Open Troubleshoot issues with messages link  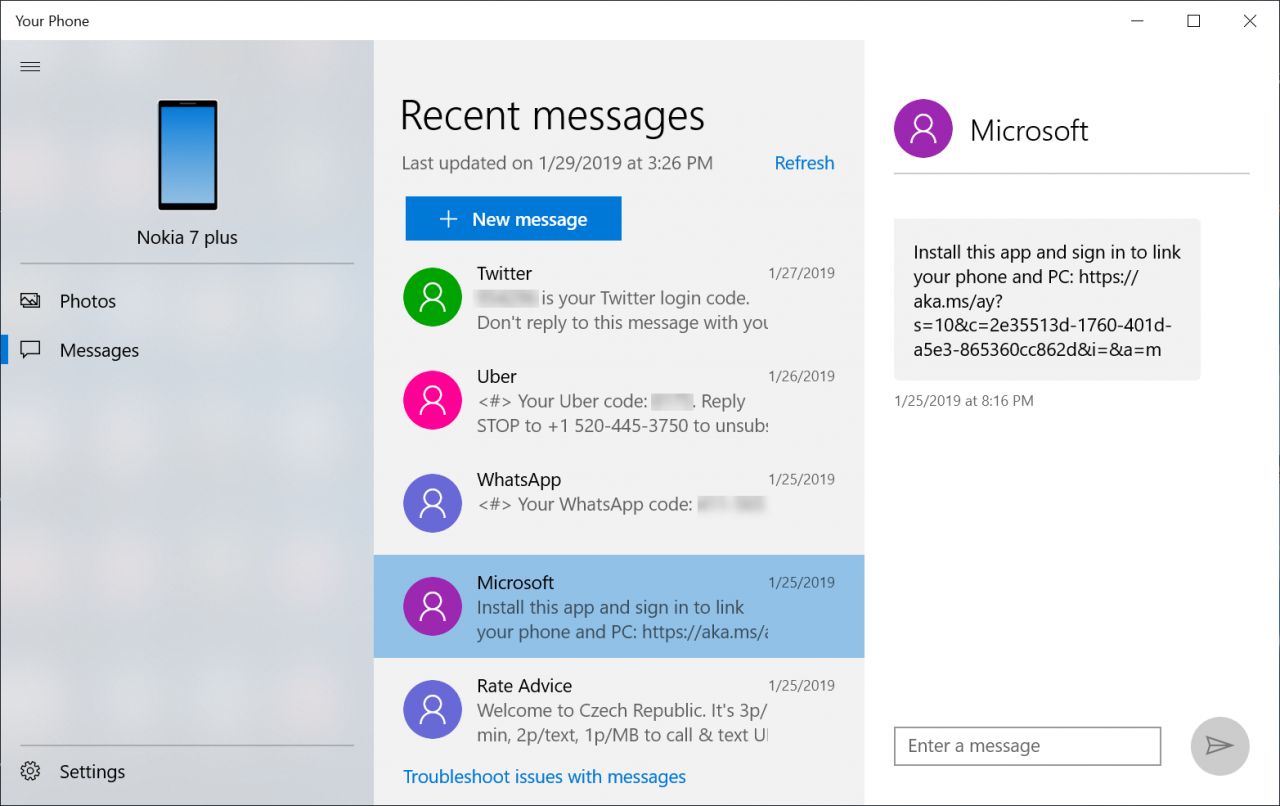pos(545,777)
